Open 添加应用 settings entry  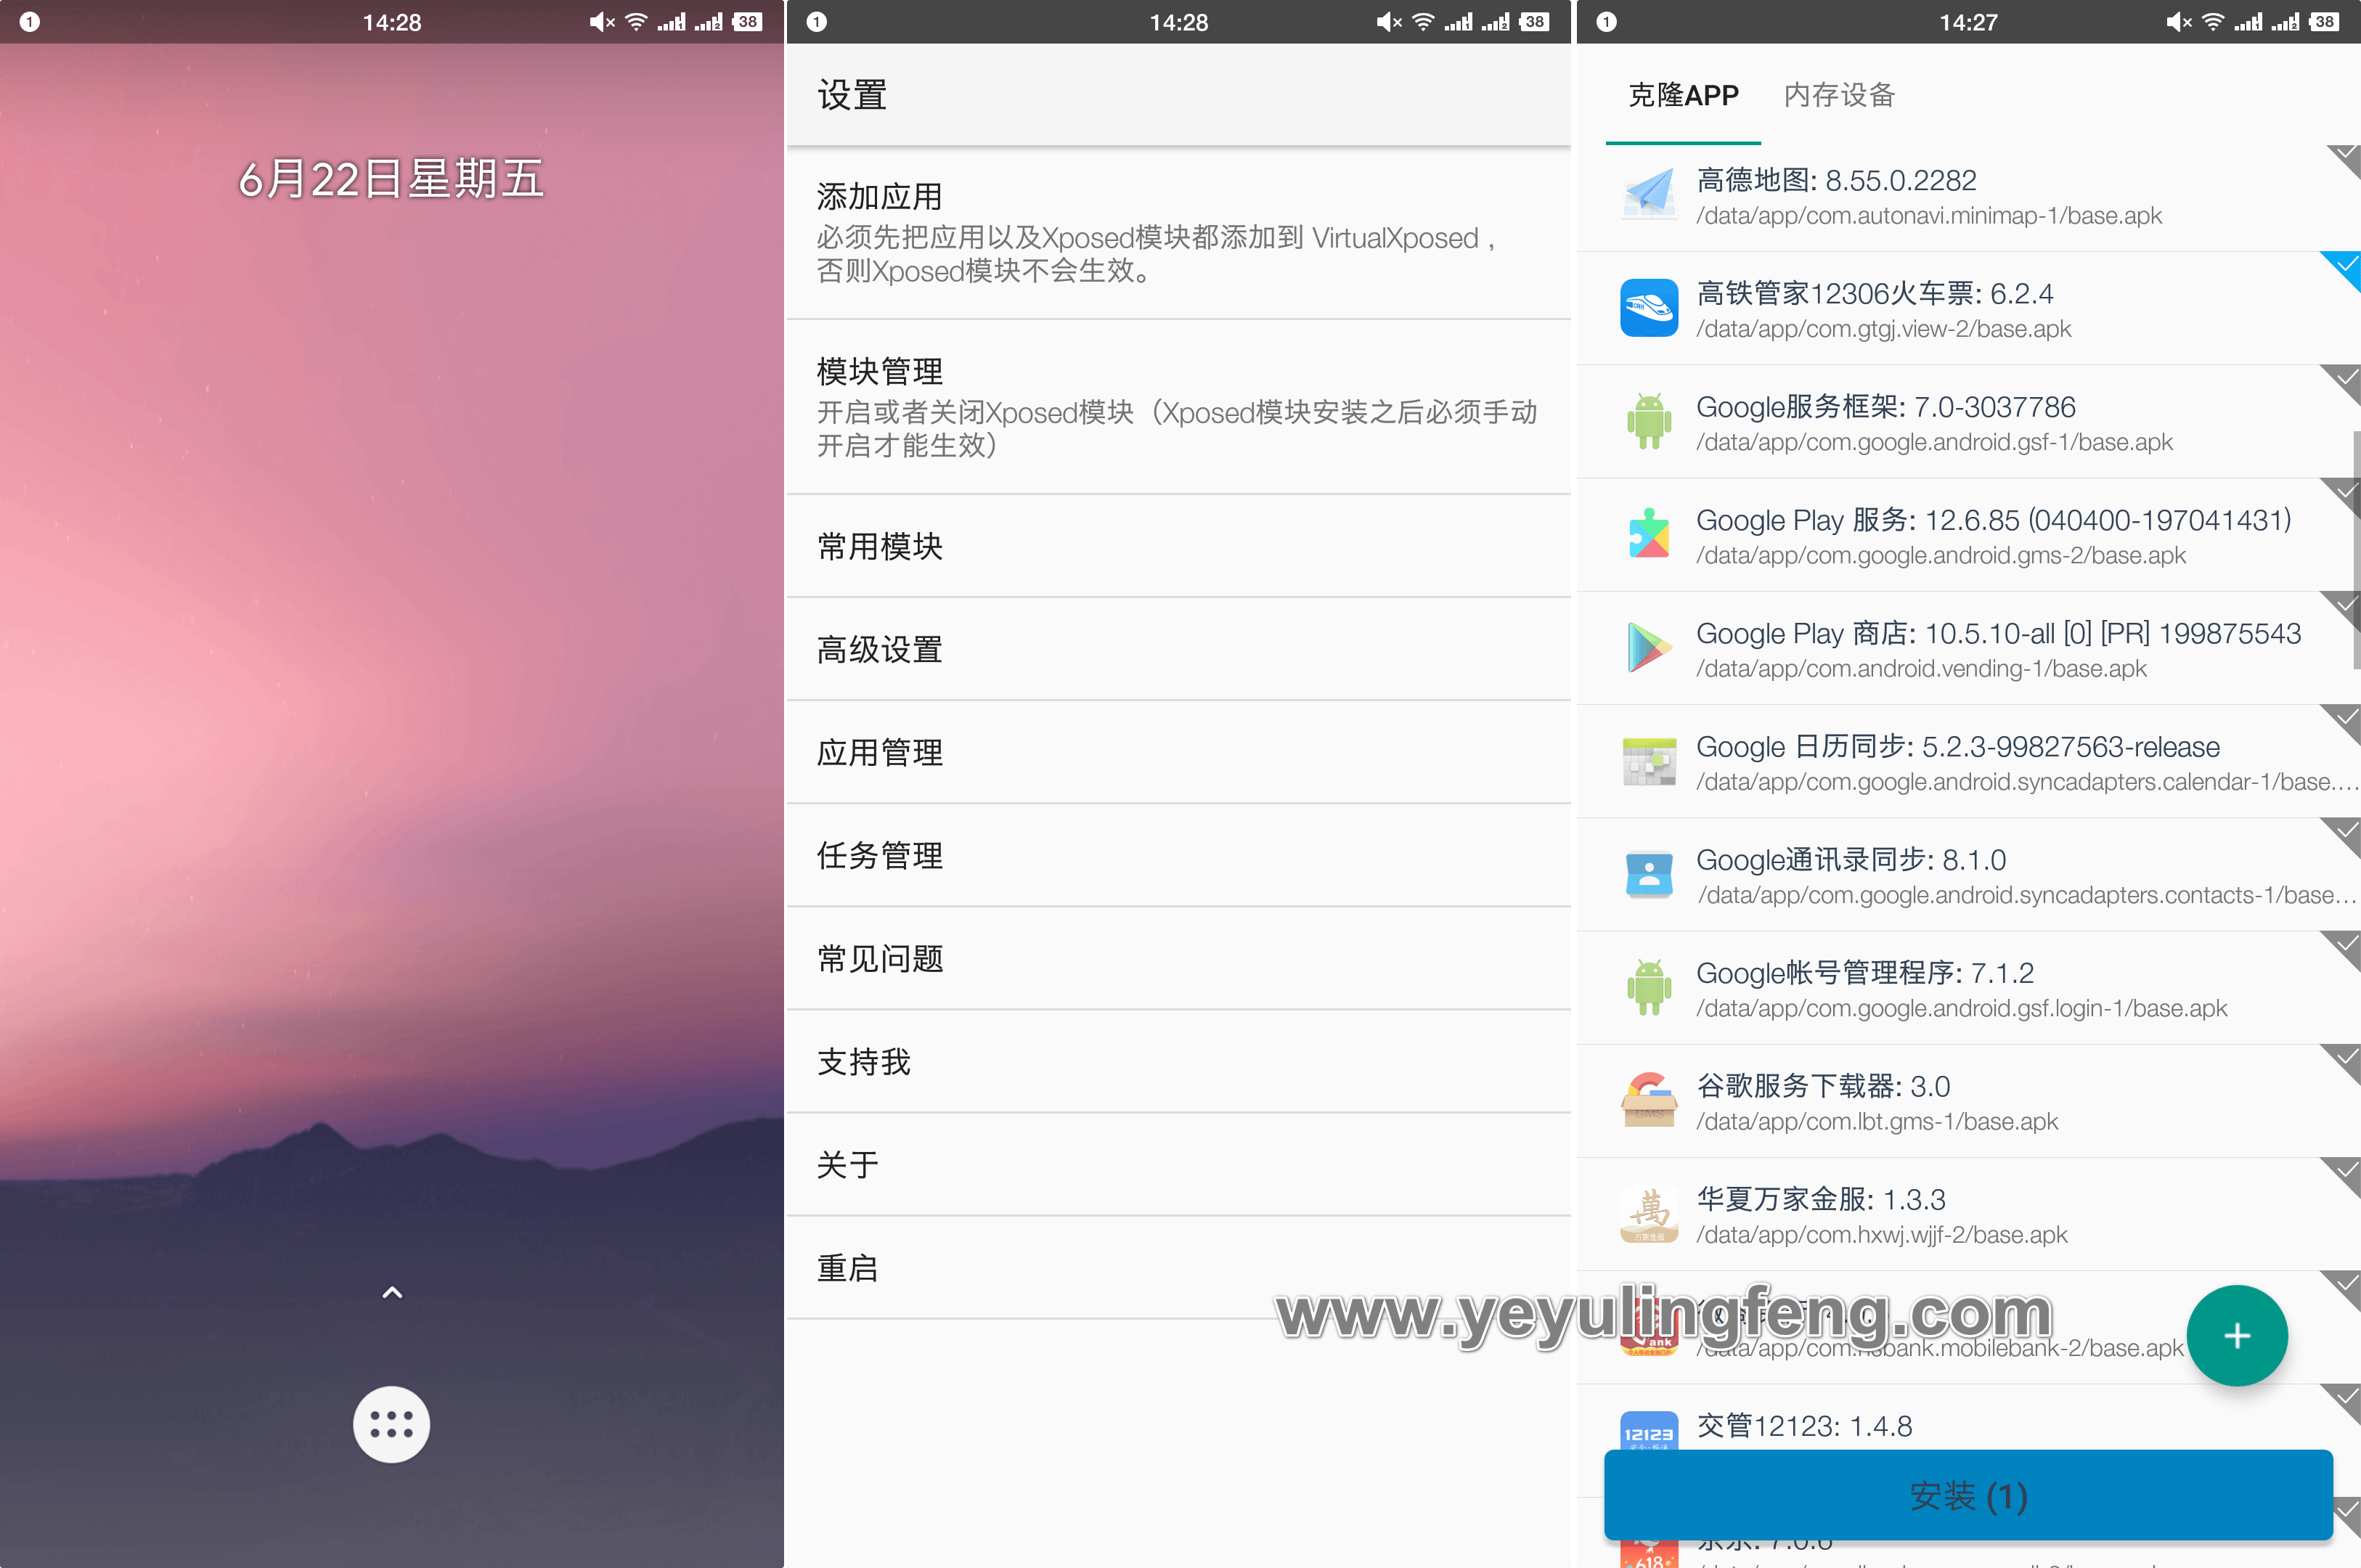pyautogui.click(x=1178, y=234)
